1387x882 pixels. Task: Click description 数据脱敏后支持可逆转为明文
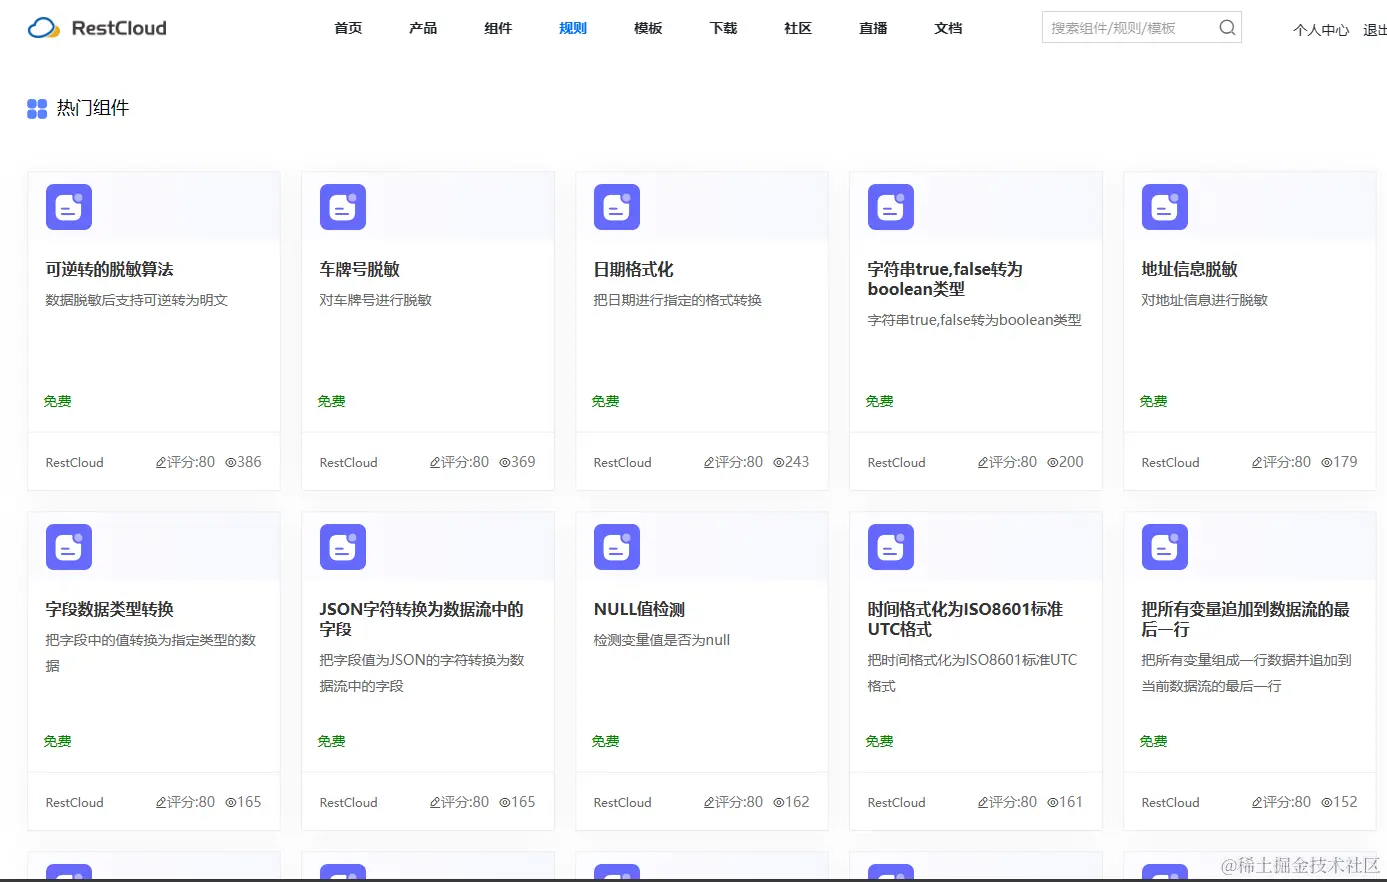136,300
